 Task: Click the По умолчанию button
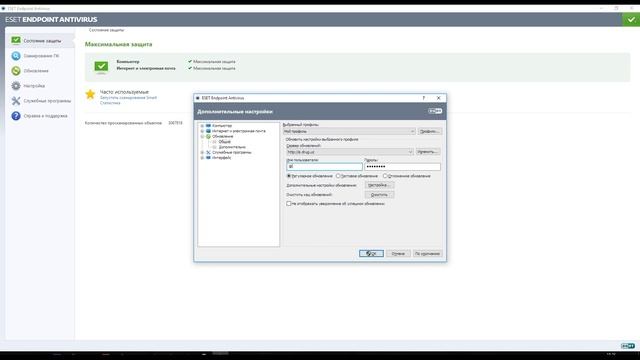[427, 253]
